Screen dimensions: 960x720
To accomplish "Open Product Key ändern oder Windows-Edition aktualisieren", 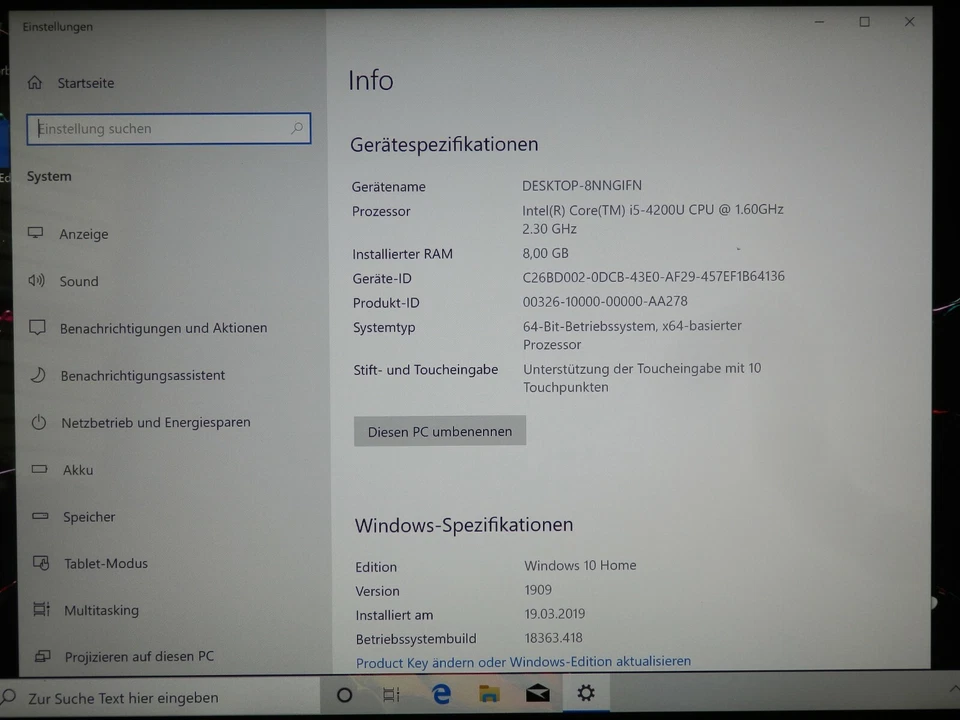I will point(522,661).
